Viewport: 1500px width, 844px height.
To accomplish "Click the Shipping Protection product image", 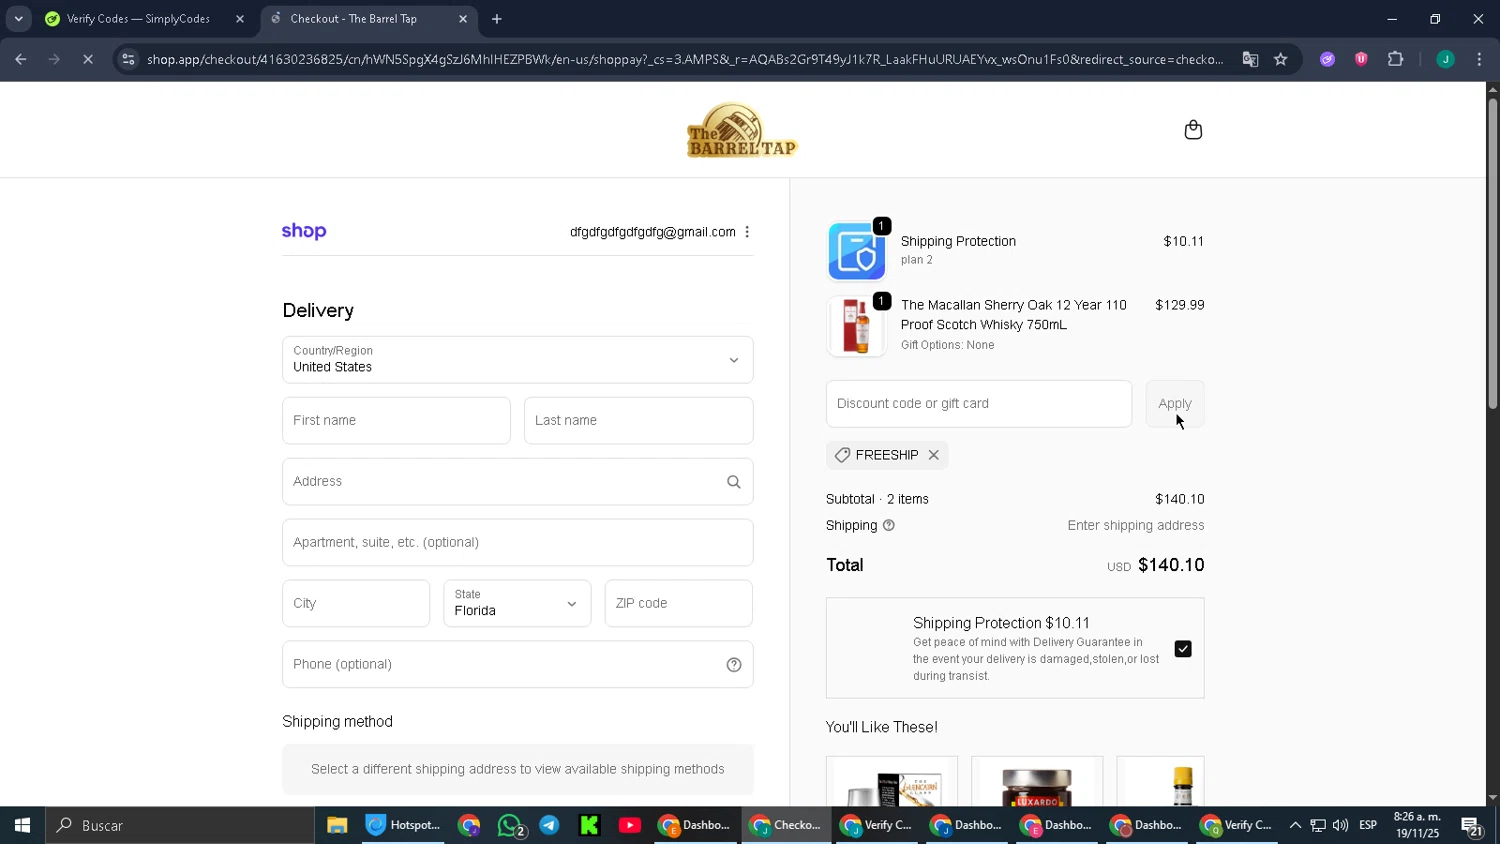I will coord(856,251).
